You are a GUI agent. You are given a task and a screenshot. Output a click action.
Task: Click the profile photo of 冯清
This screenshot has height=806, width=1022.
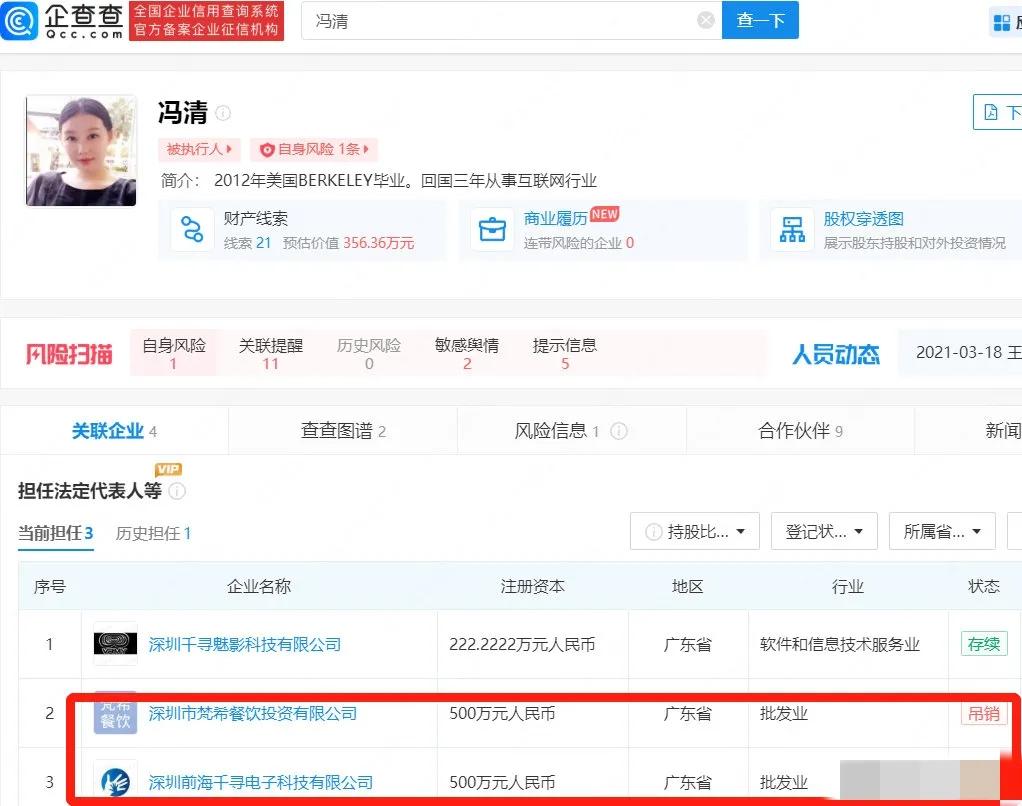coord(81,151)
